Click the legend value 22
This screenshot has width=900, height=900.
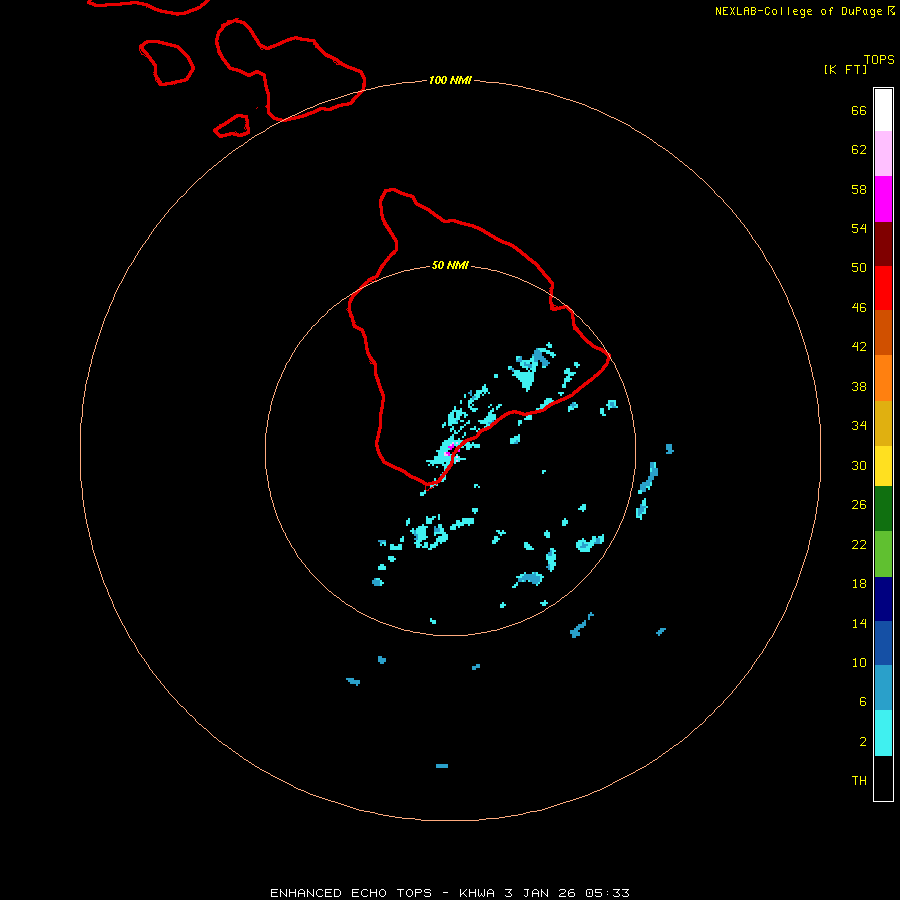pyautogui.click(x=859, y=544)
